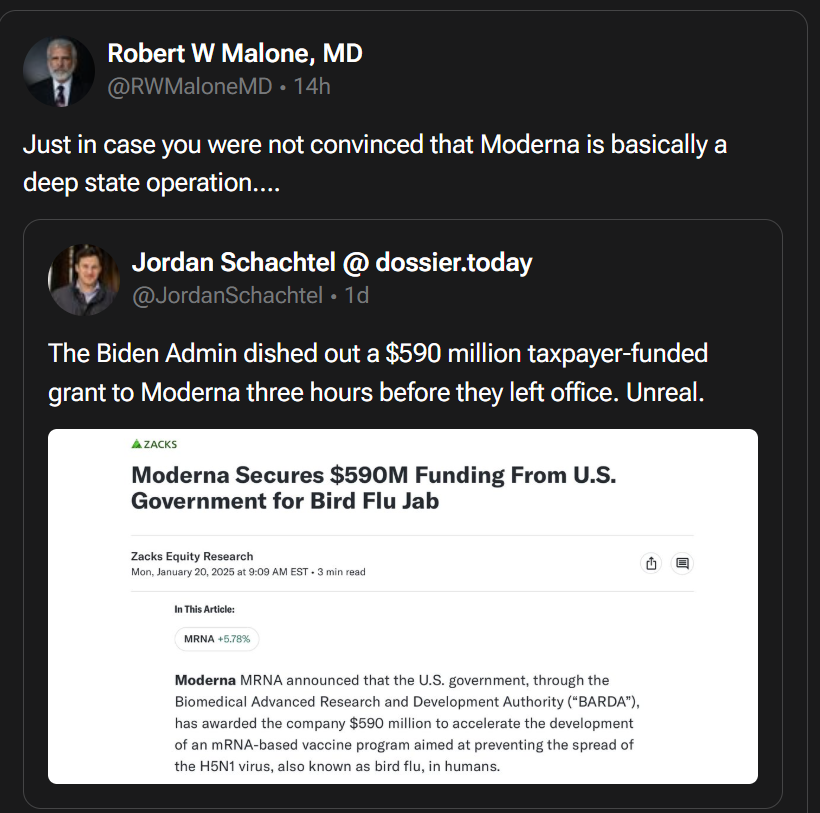Image resolution: width=820 pixels, height=813 pixels.
Task: Open the quoted post text about Biden Admin
Action: pos(377,371)
